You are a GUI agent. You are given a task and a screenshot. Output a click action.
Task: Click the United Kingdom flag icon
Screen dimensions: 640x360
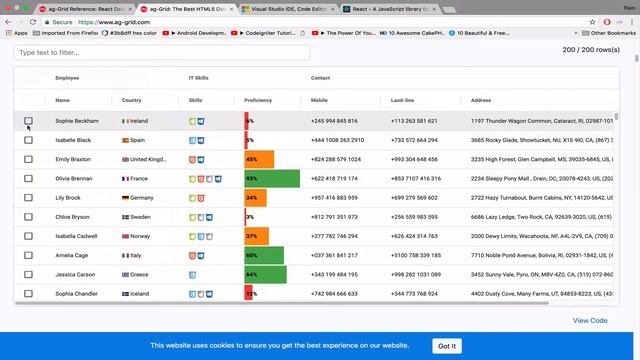pos(125,160)
